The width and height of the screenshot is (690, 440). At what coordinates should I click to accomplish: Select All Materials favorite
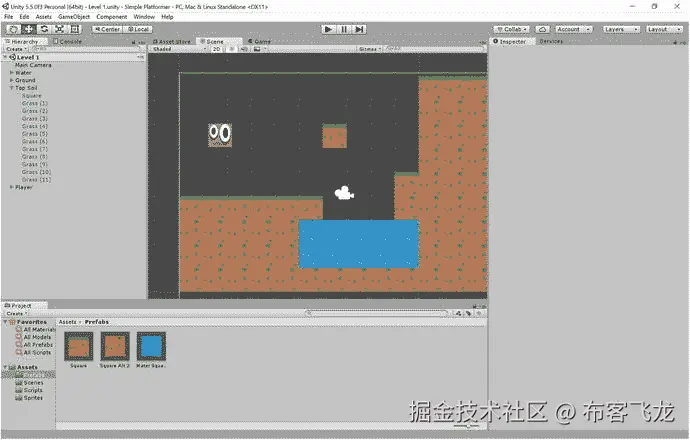(x=37, y=330)
